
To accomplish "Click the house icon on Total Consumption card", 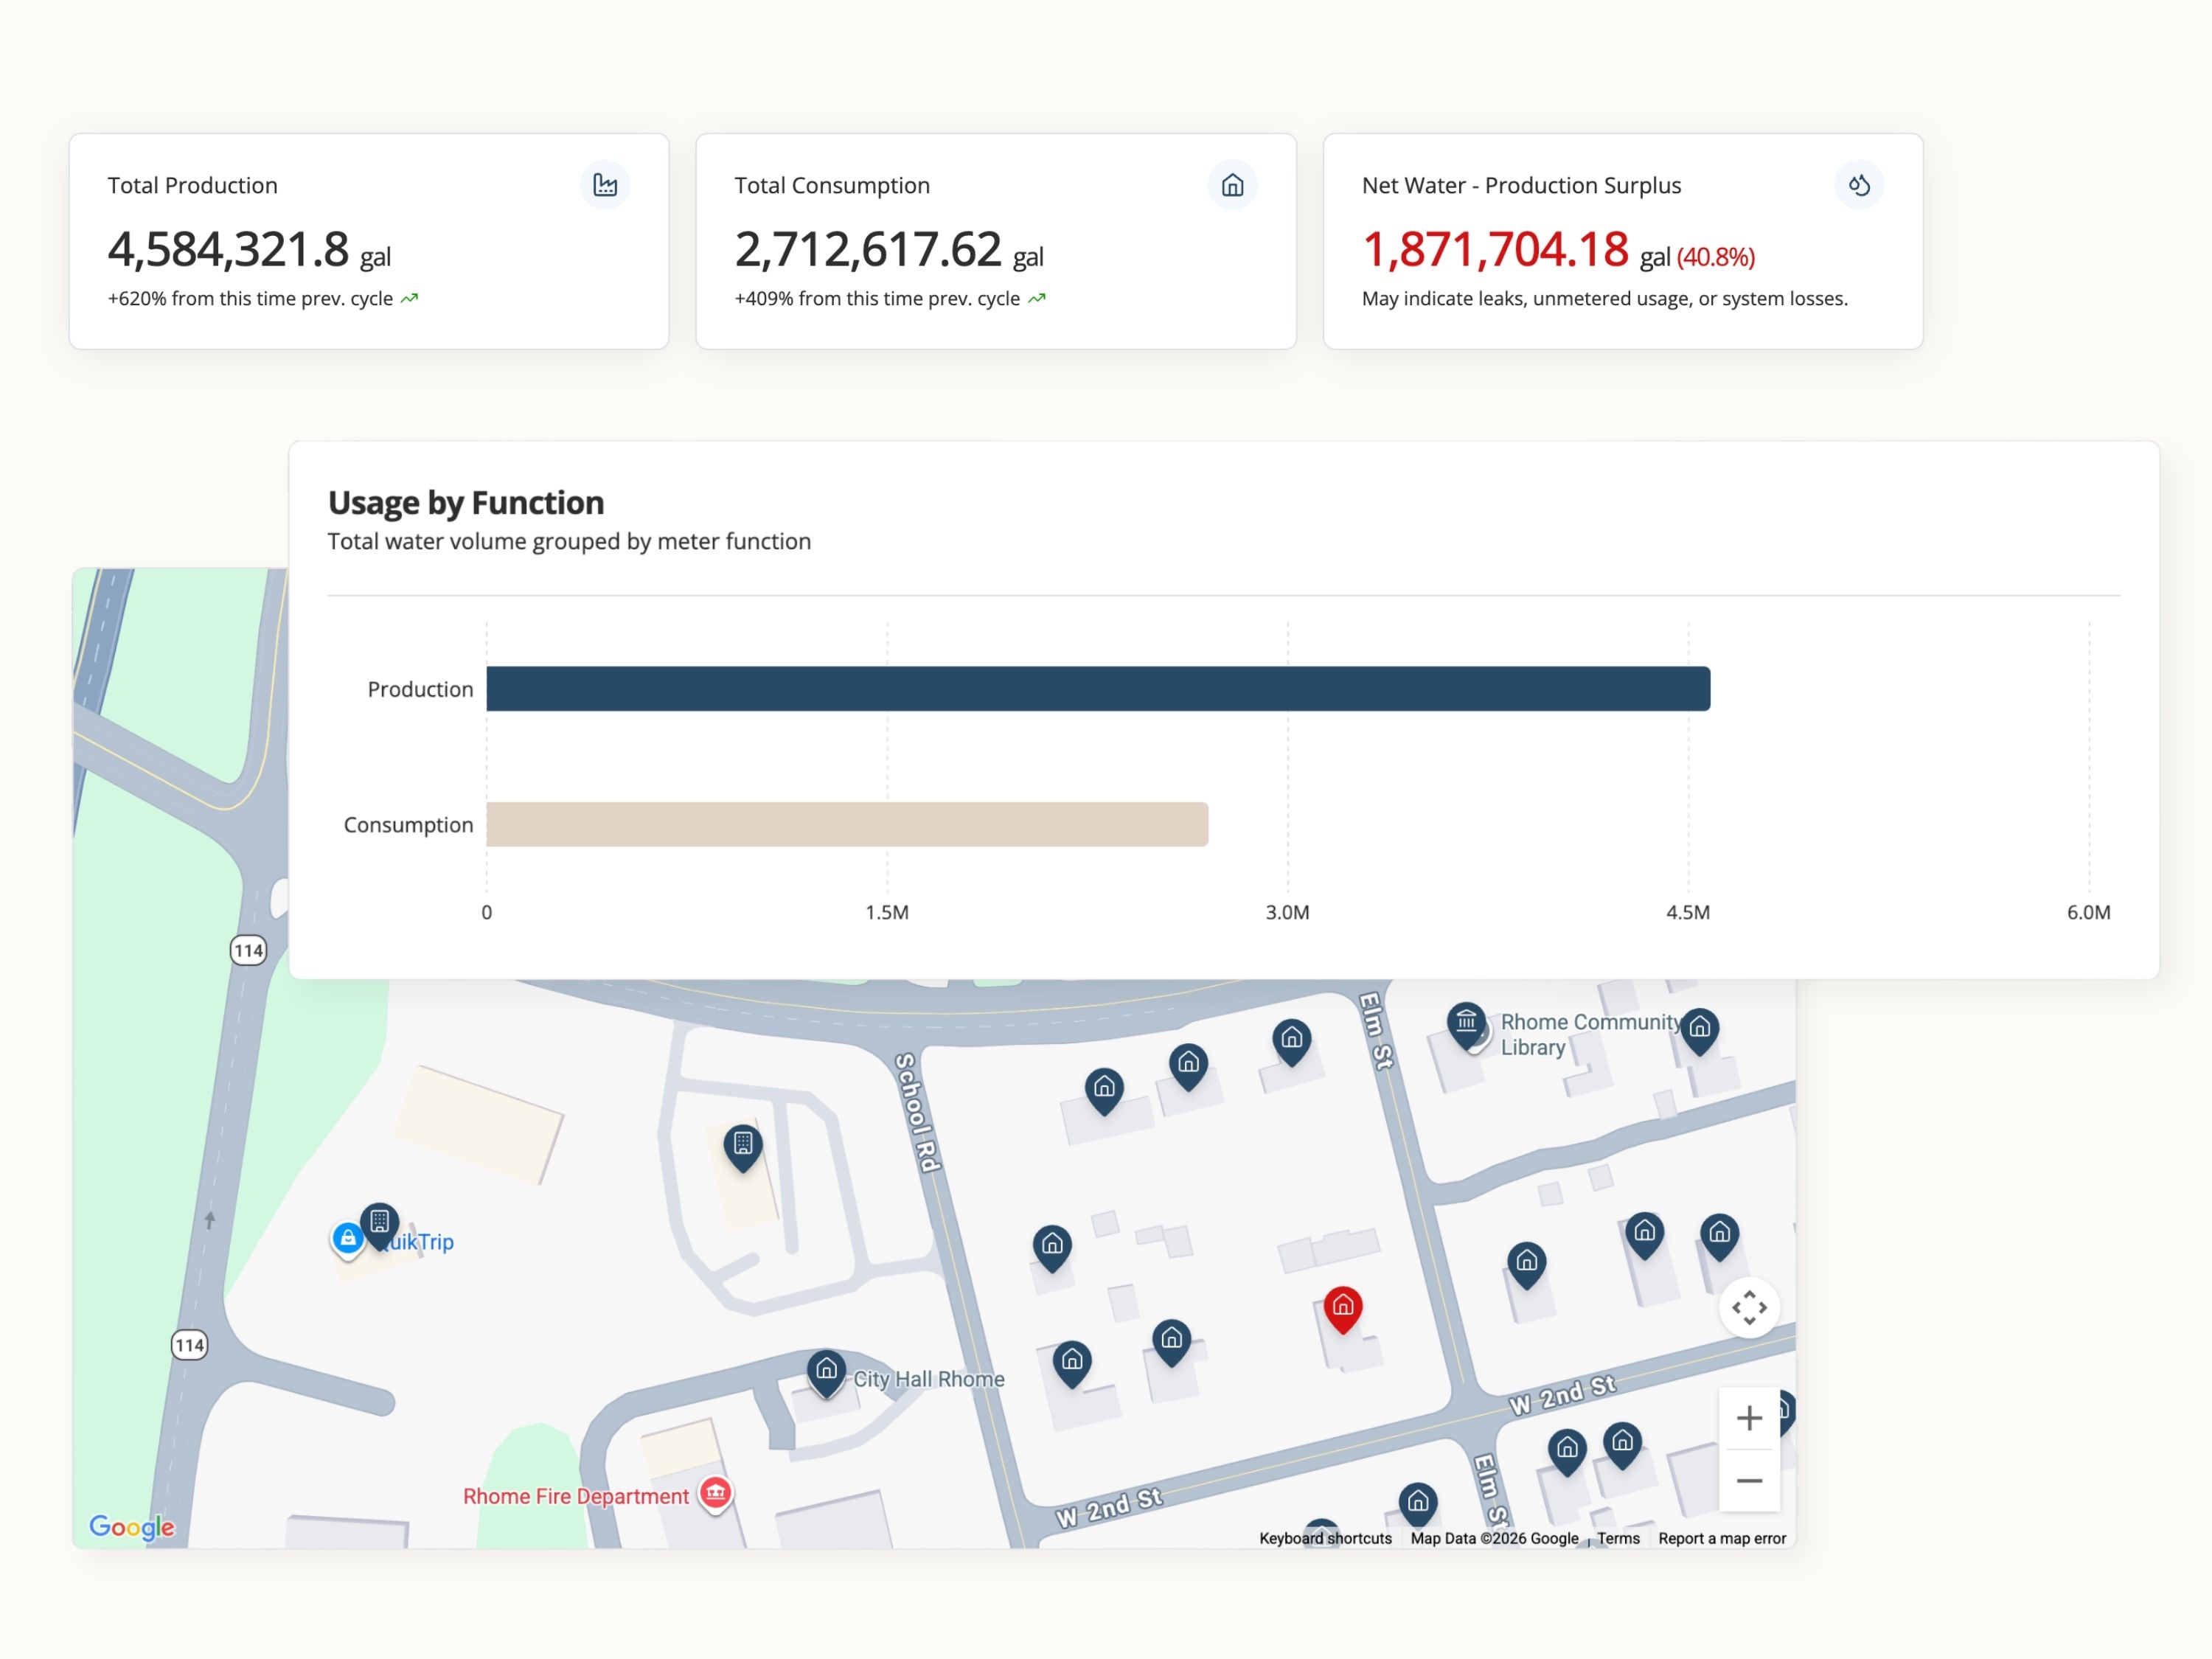I will click(x=1231, y=185).
